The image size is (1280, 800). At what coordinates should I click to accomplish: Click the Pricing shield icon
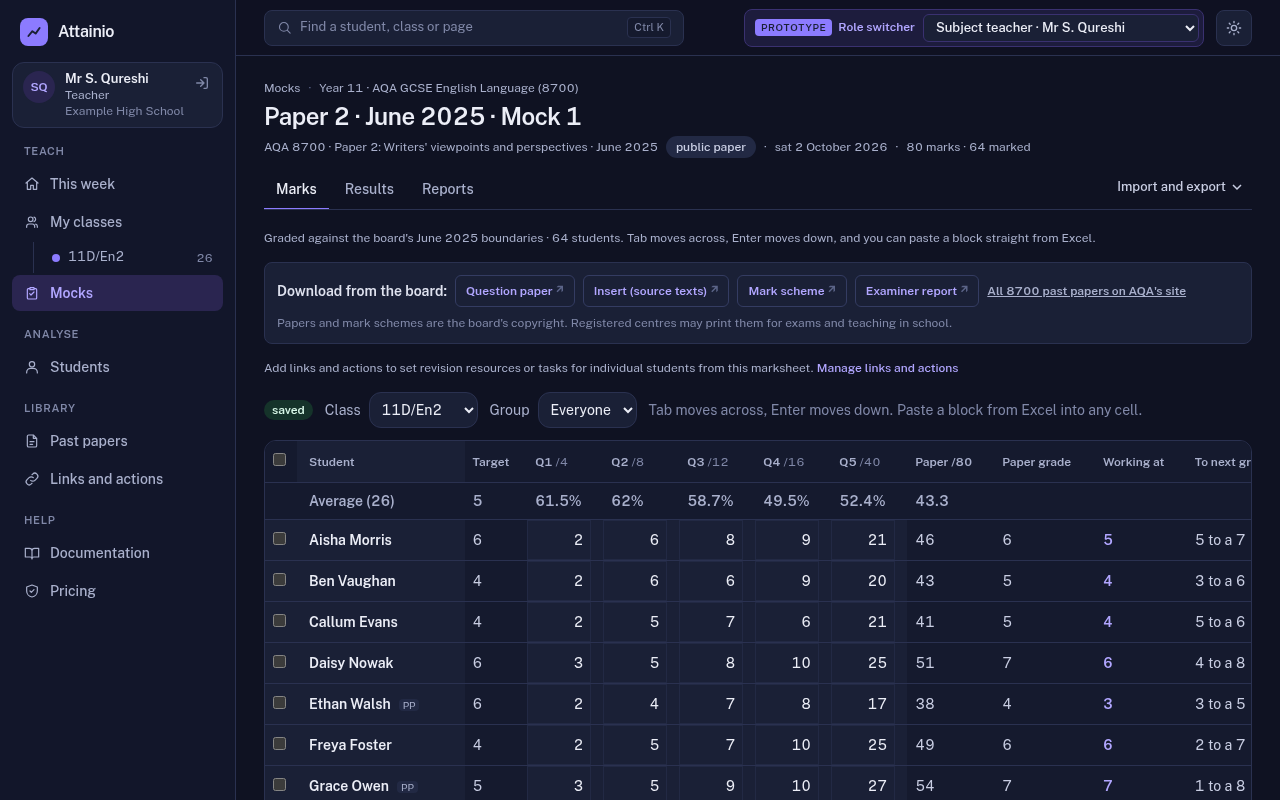pos(32,591)
